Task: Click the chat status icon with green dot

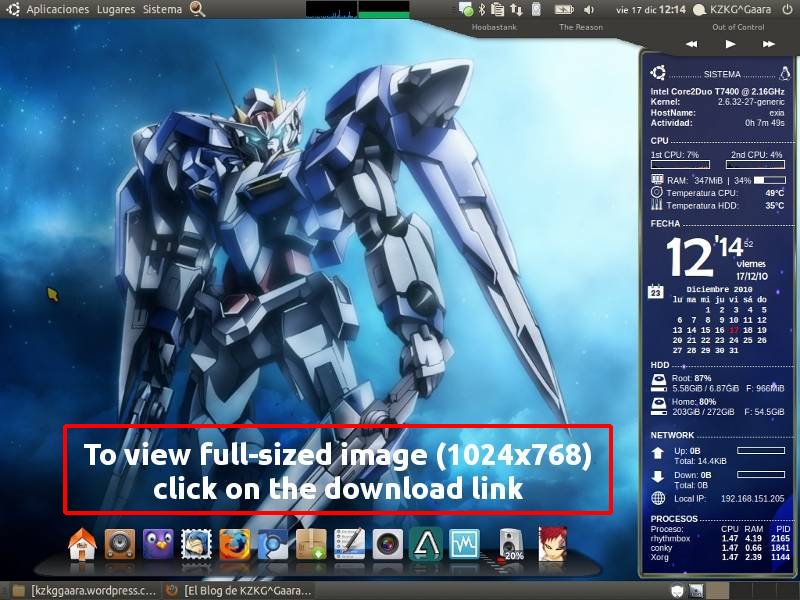Action: (x=465, y=9)
